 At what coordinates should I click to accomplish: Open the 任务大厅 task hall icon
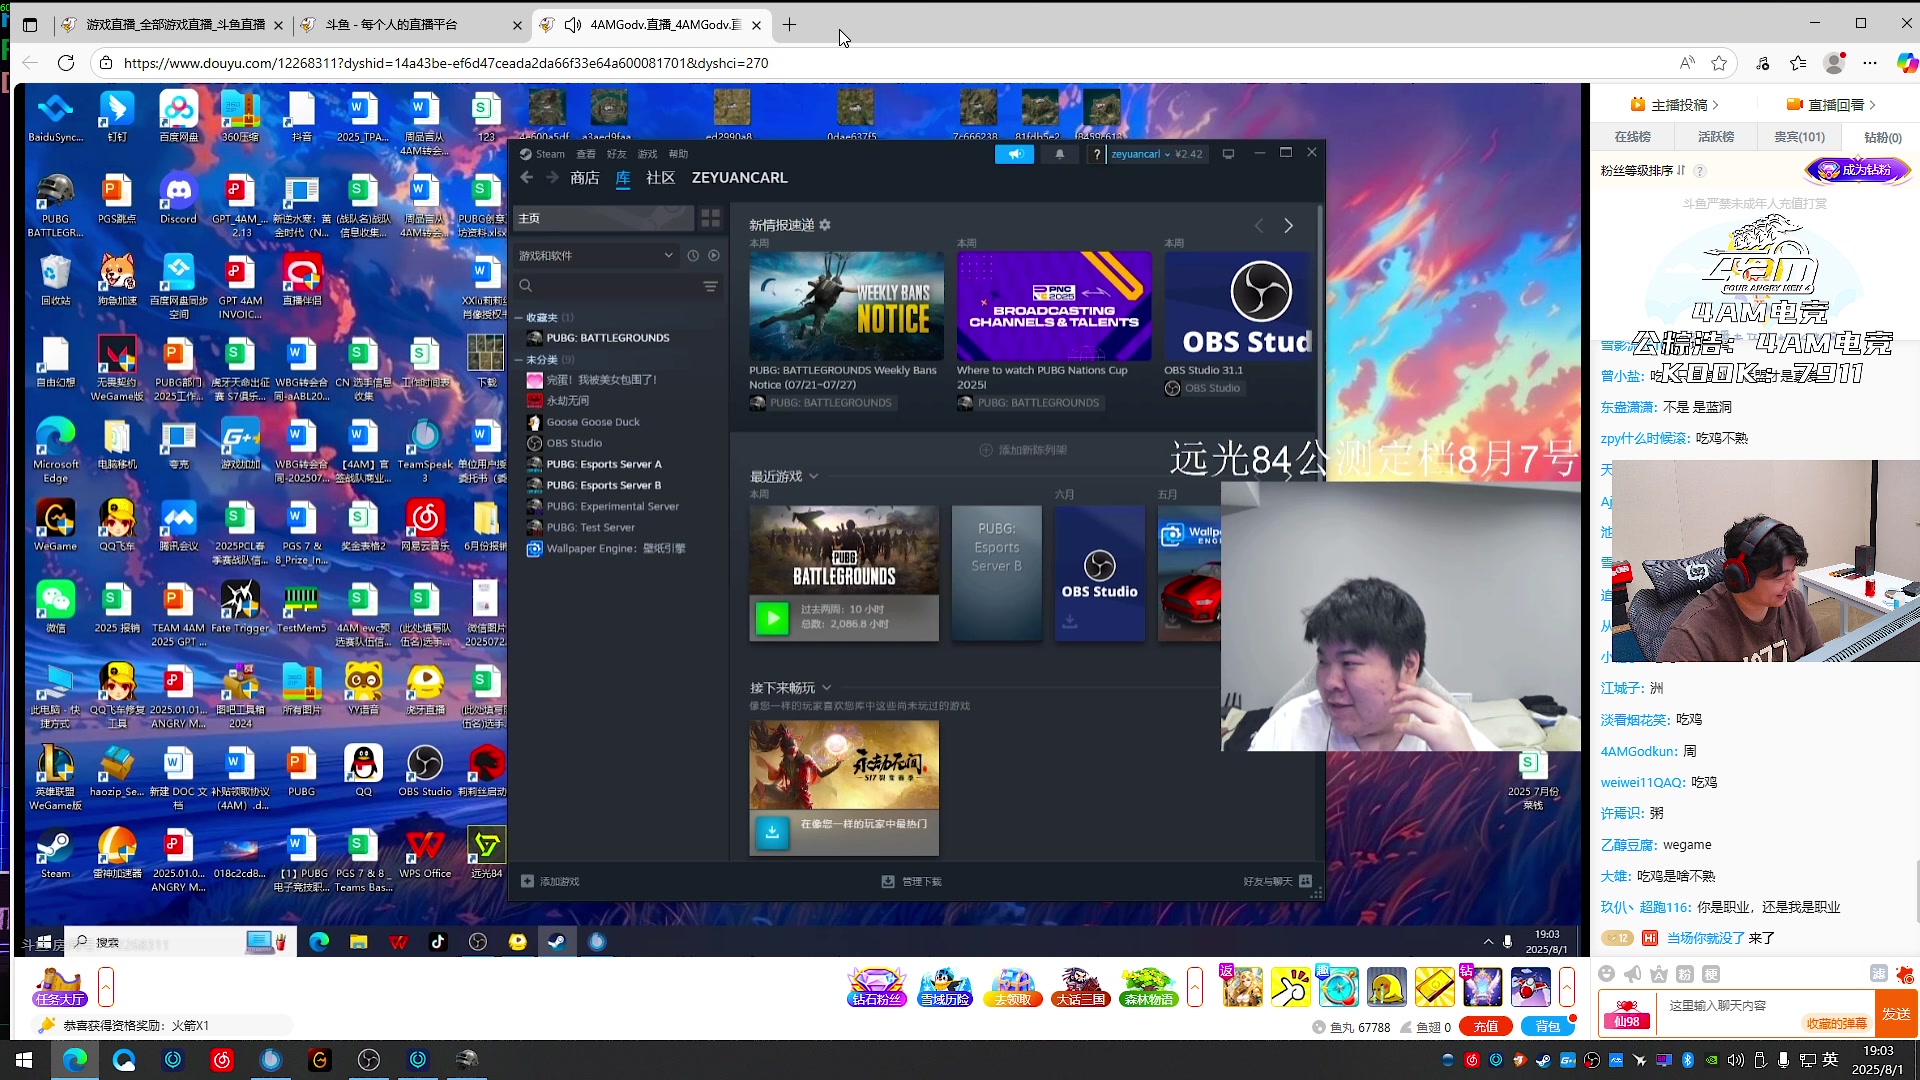click(60, 987)
